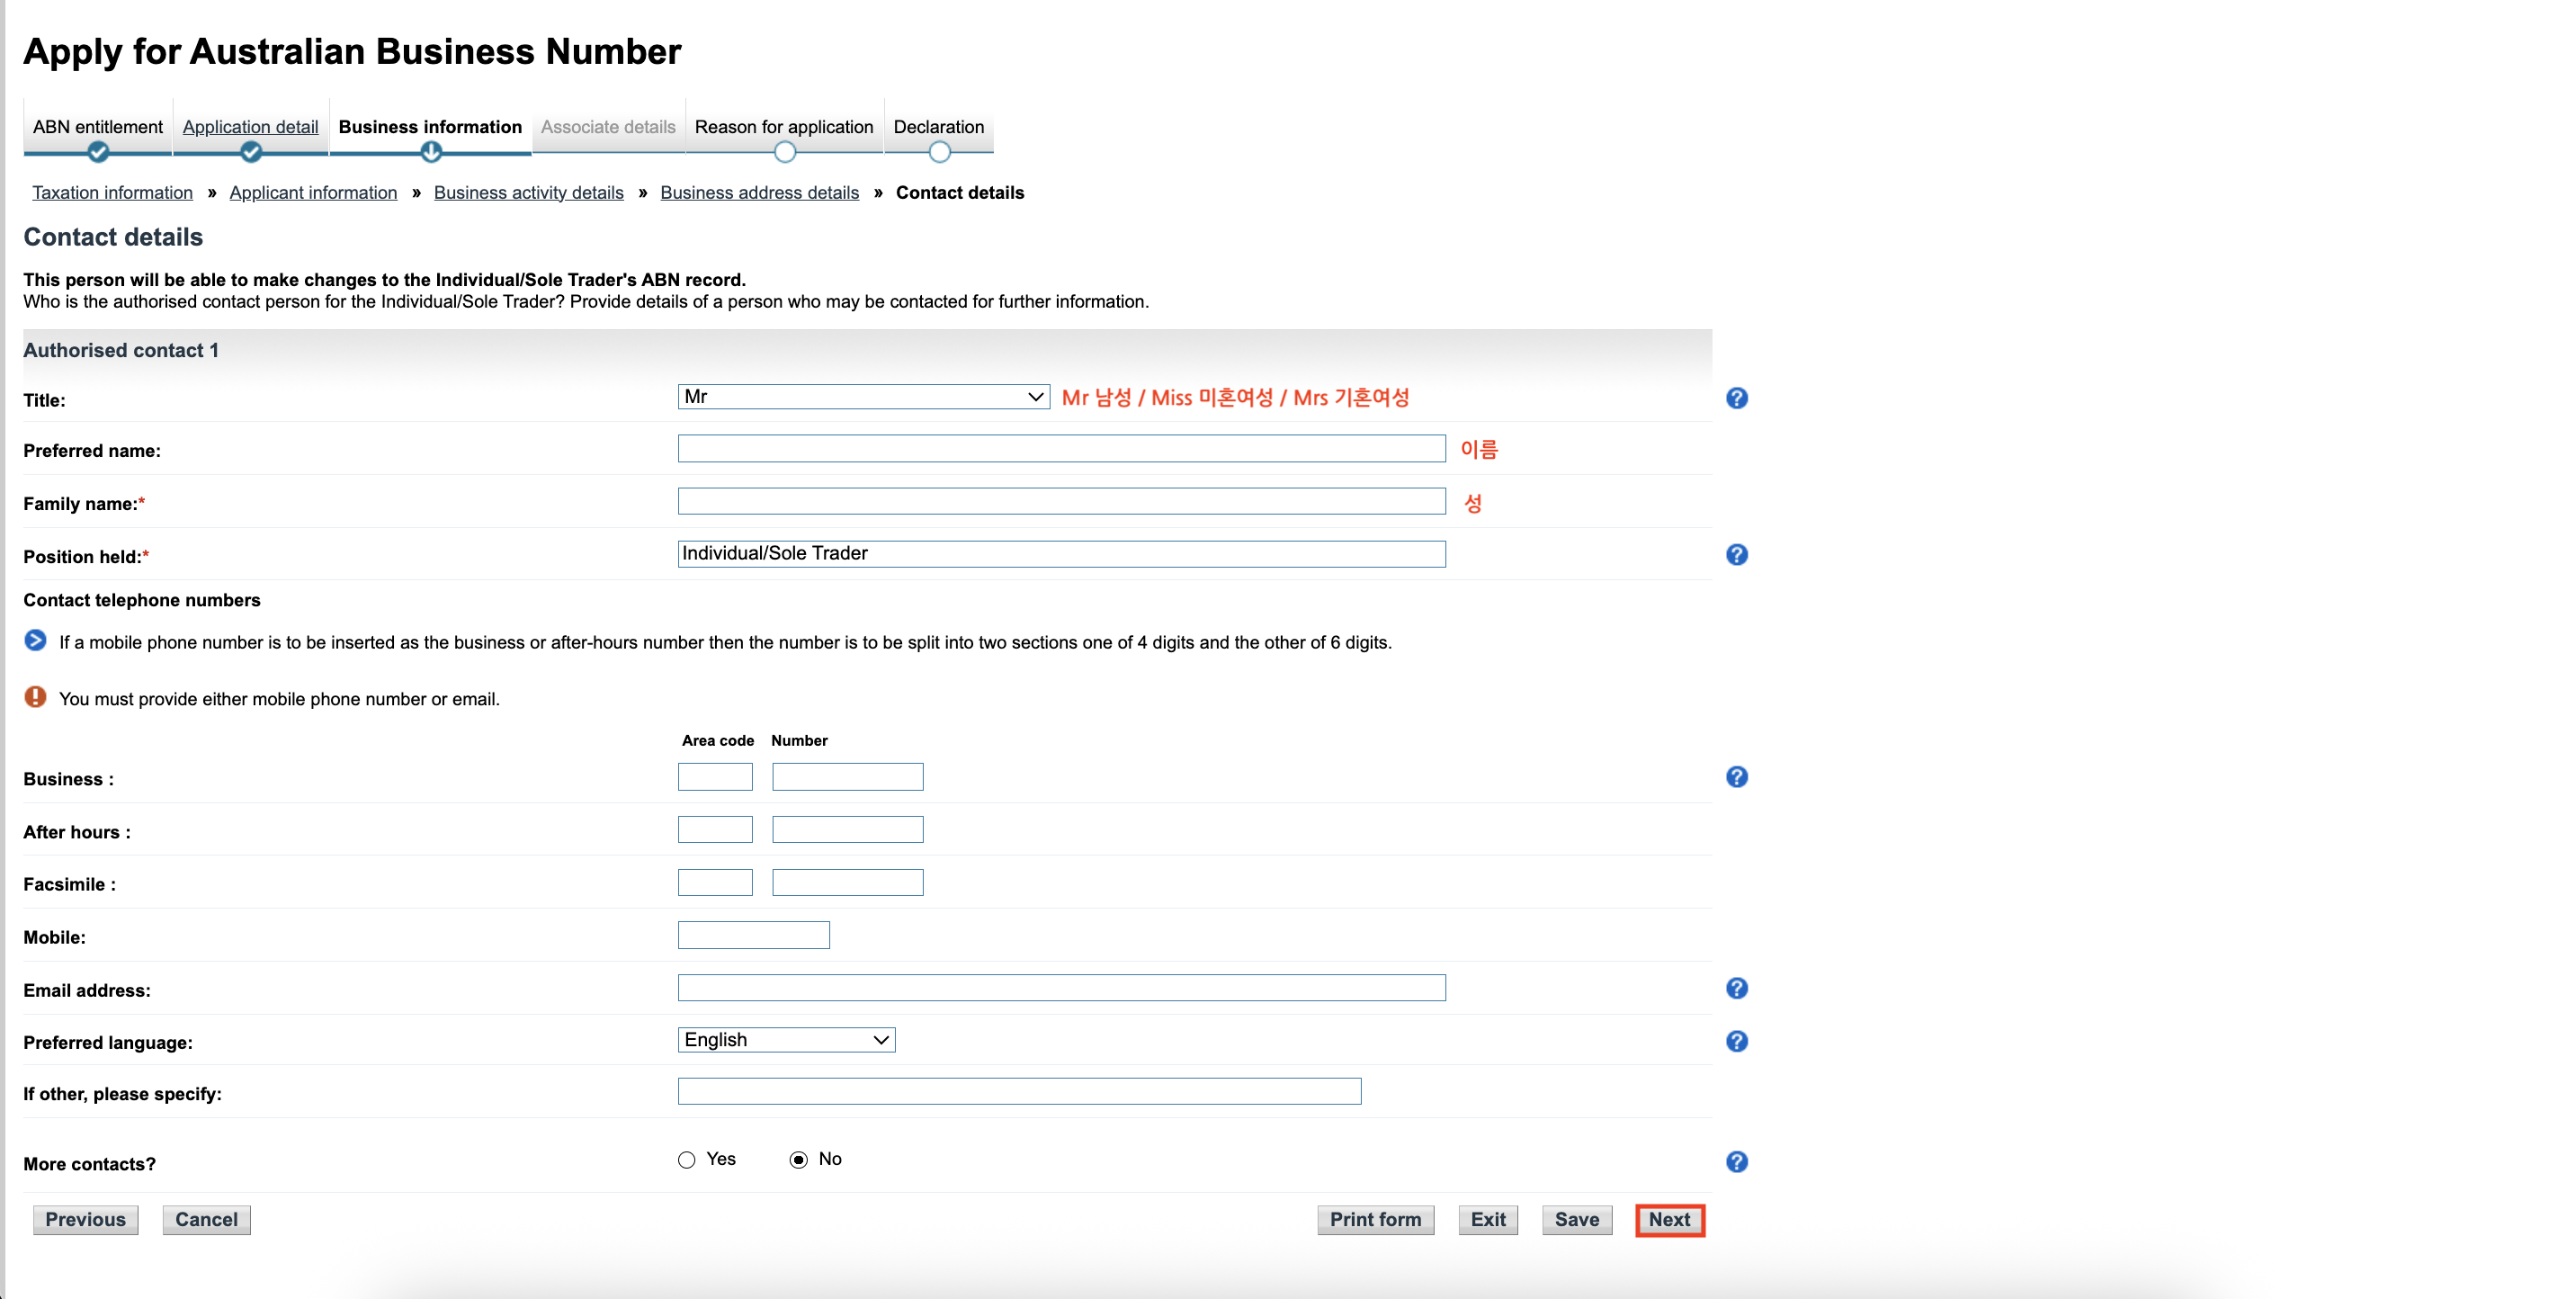Click help icon next to Title field
The height and width of the screenshot is (1299, 2576).
[x=1736, y=398]
